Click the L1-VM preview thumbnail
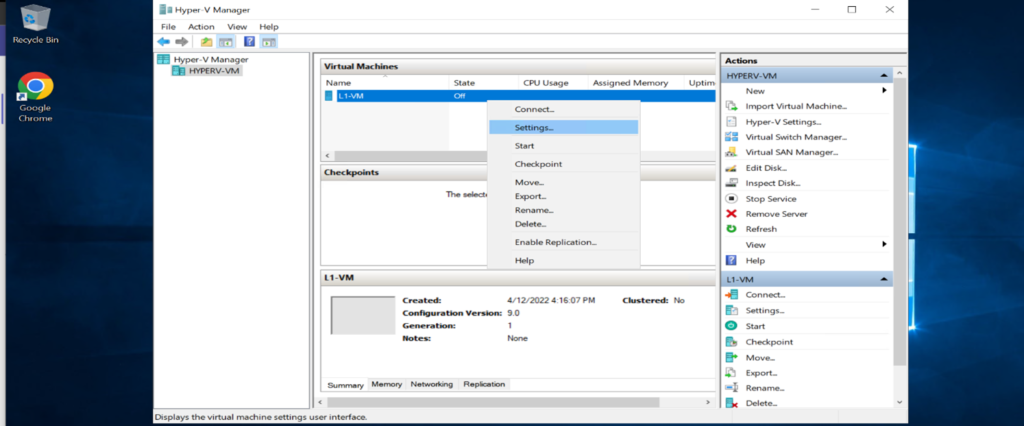The height and width of the screenshot is (426, 1024). click(x=363, y=316)
